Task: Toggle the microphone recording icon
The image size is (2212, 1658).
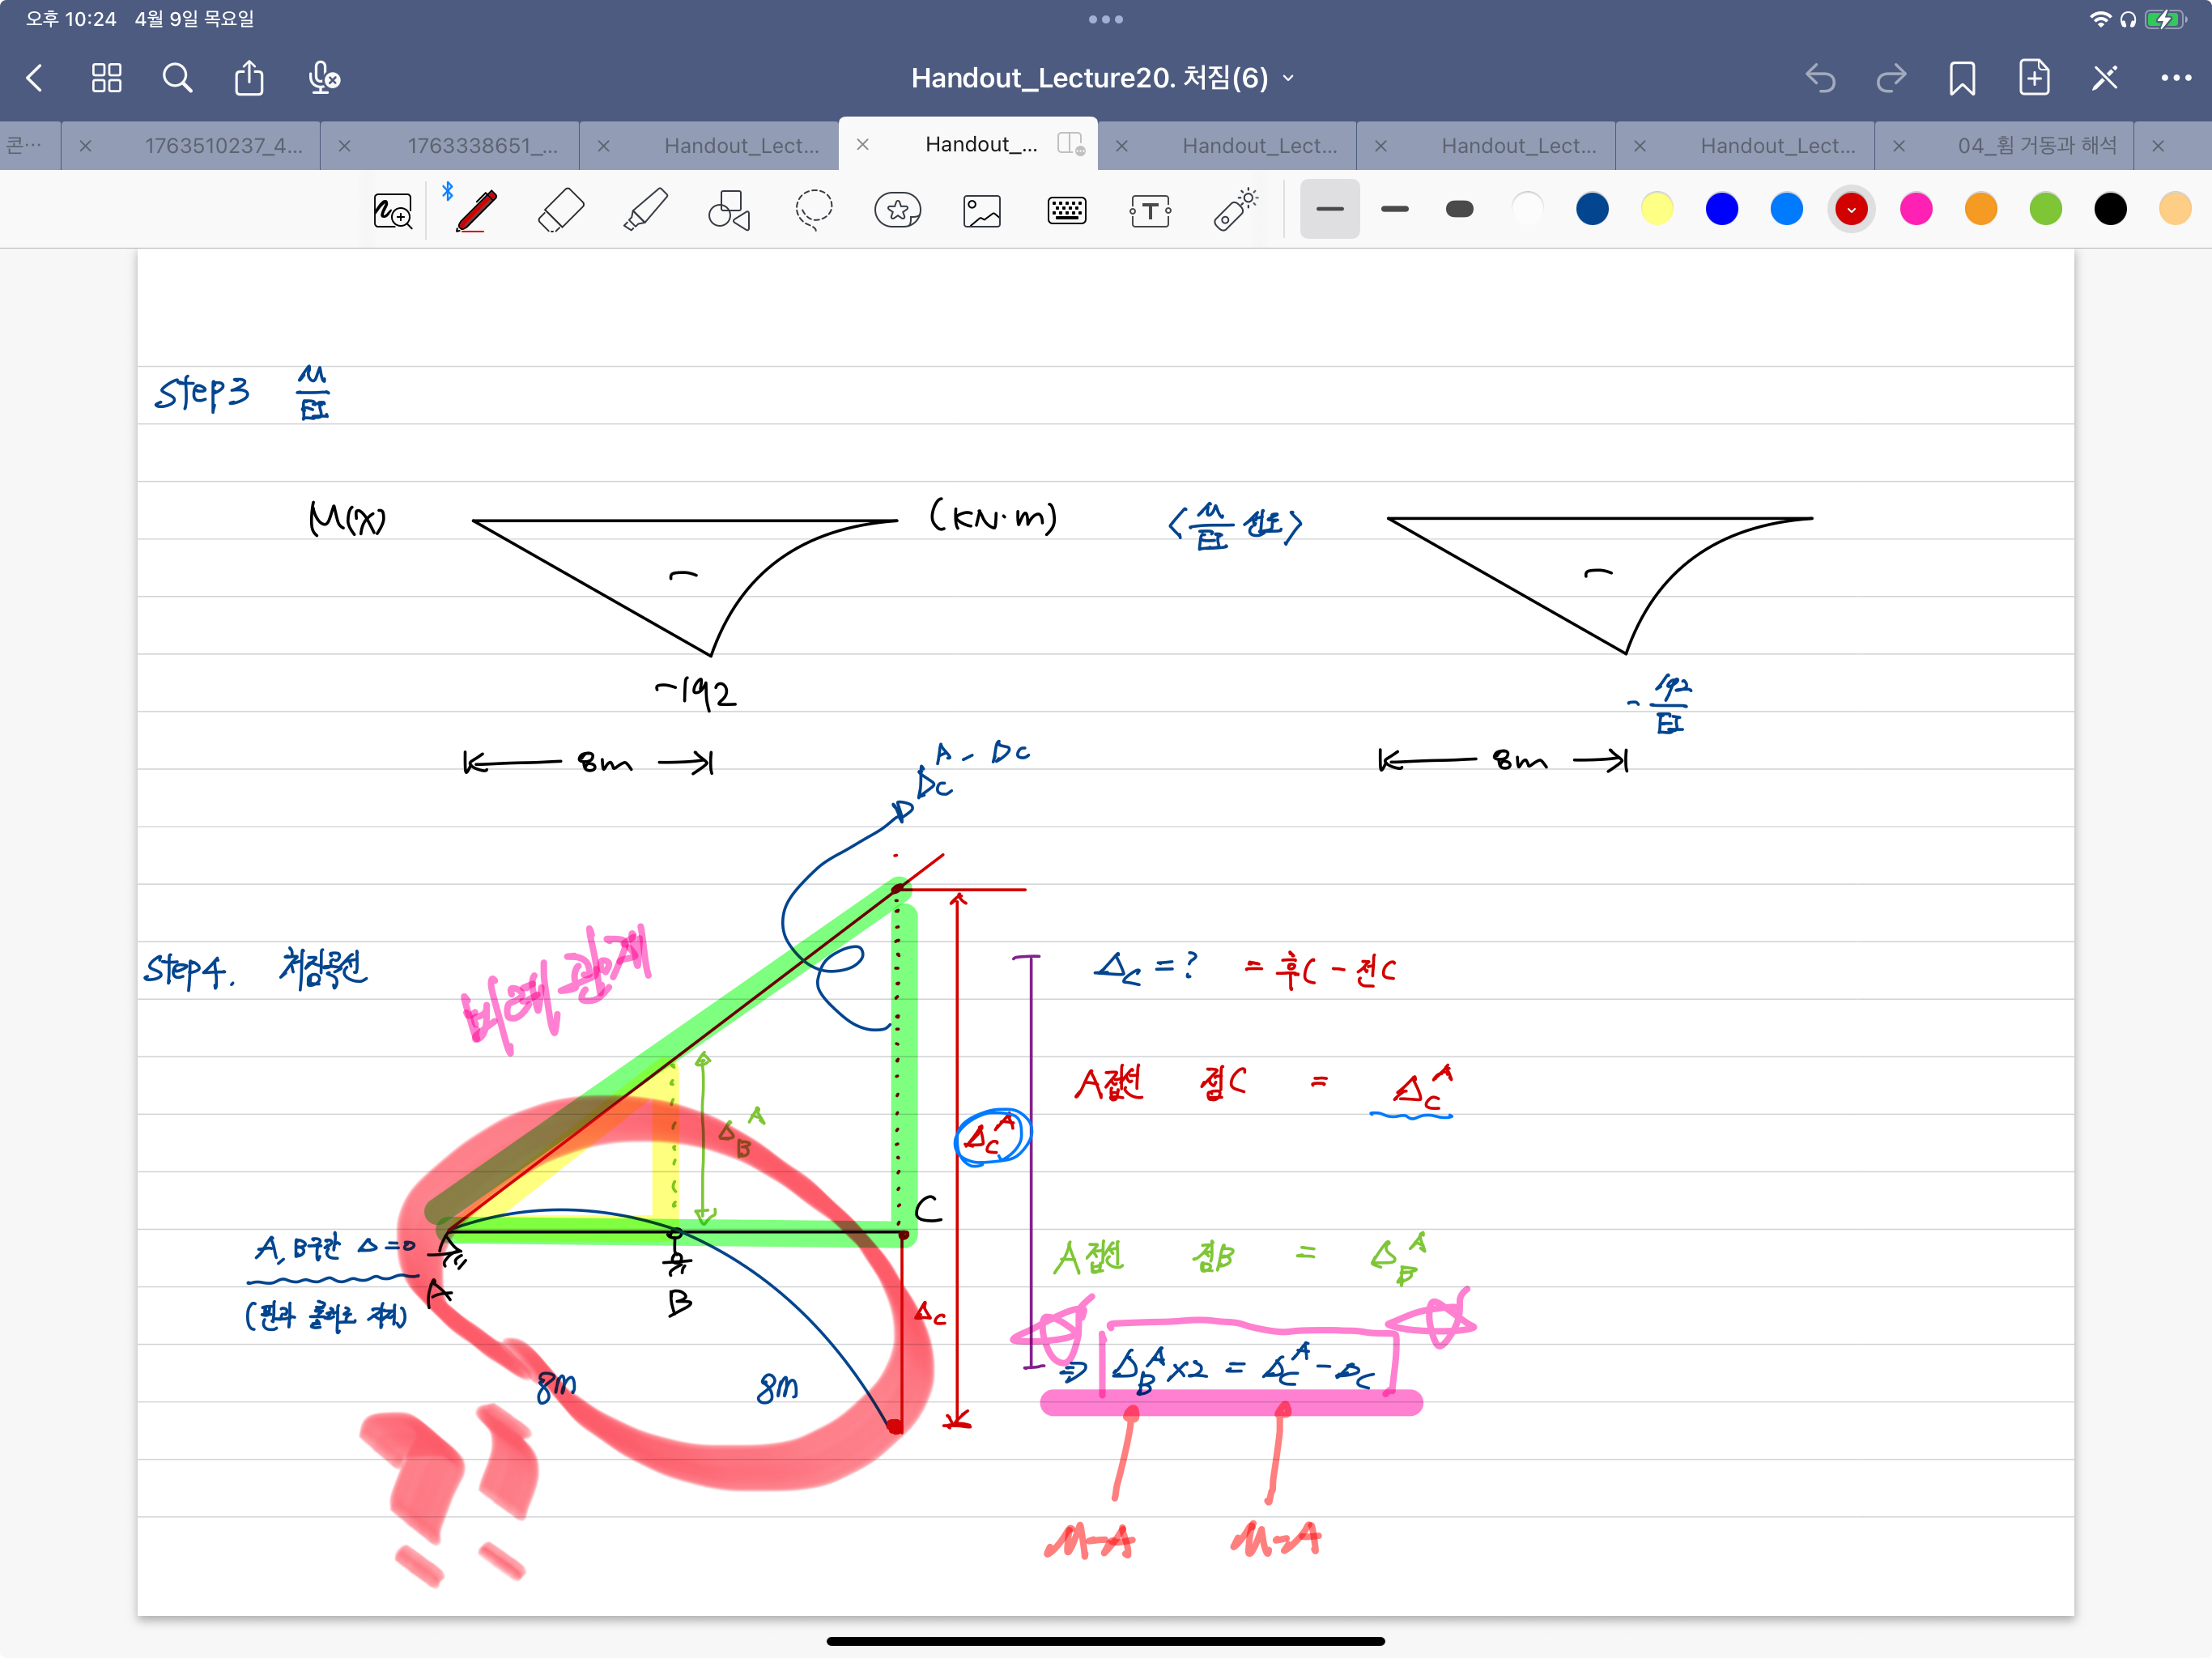Action: pyautogui.click(x=323, y=78)
